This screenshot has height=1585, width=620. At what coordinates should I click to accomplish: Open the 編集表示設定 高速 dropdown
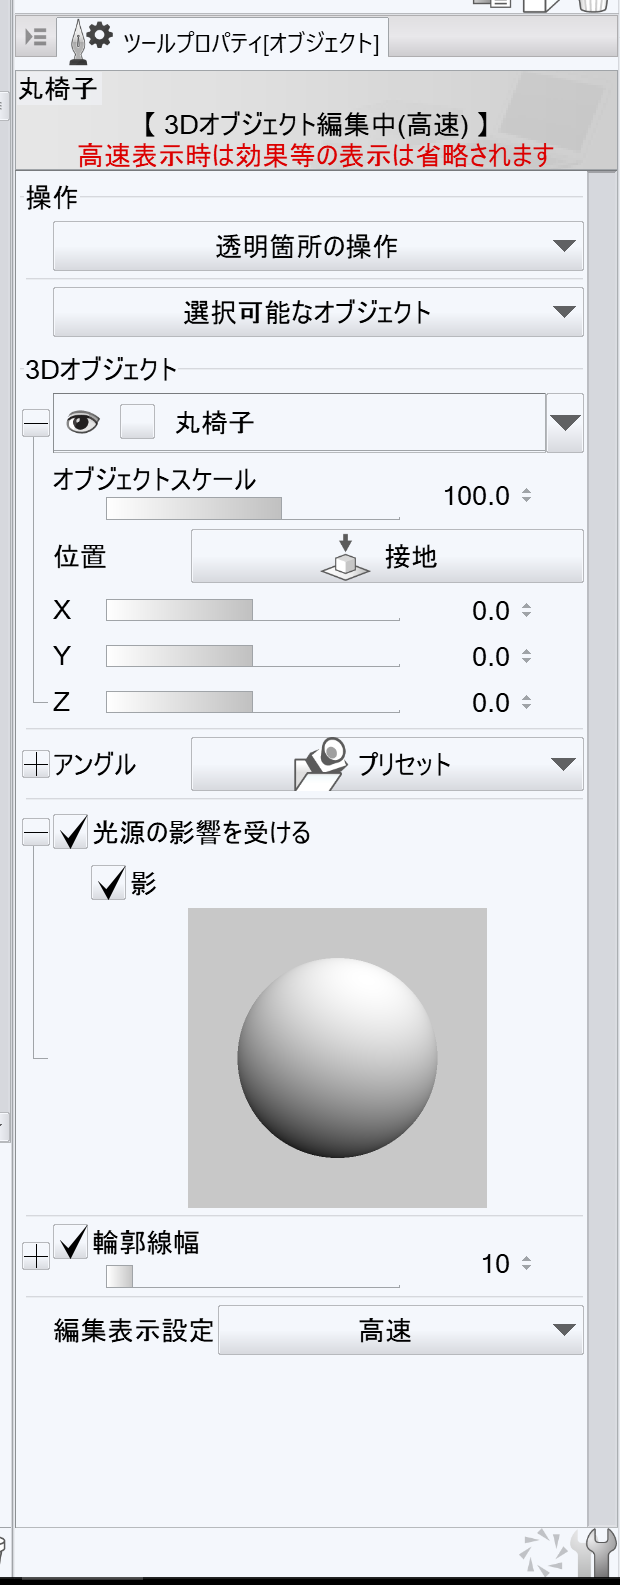(401, 1330)
